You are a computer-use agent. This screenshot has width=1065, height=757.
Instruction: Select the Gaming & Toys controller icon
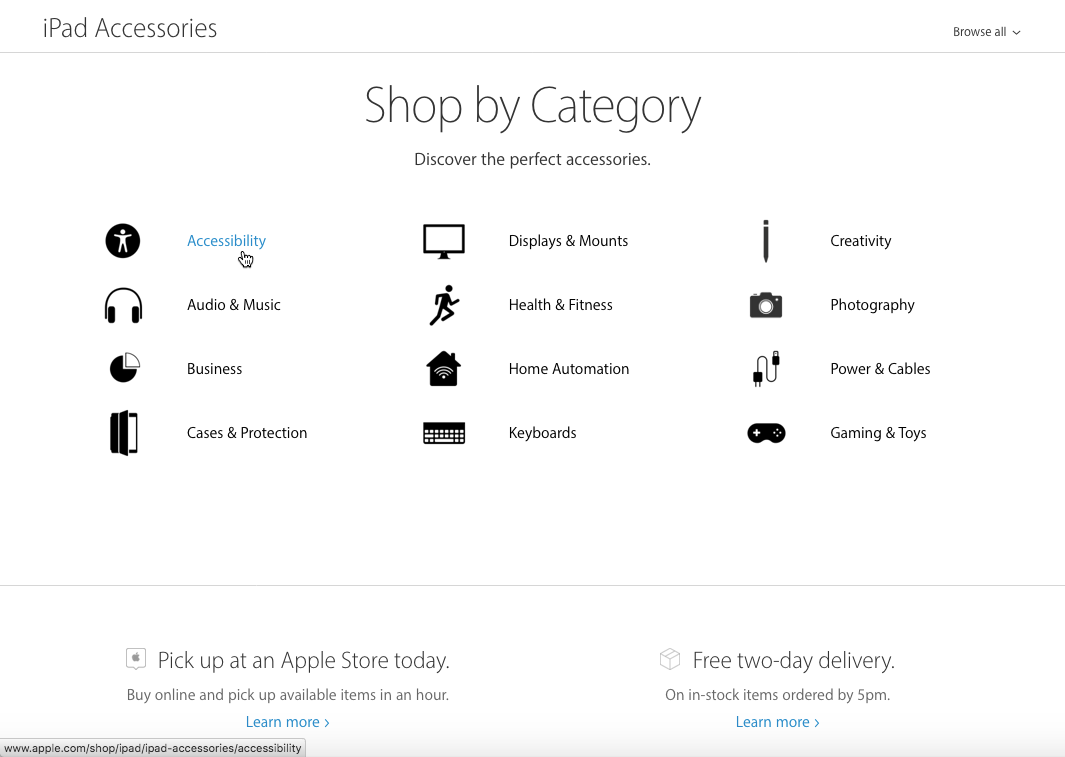point(766,433)
